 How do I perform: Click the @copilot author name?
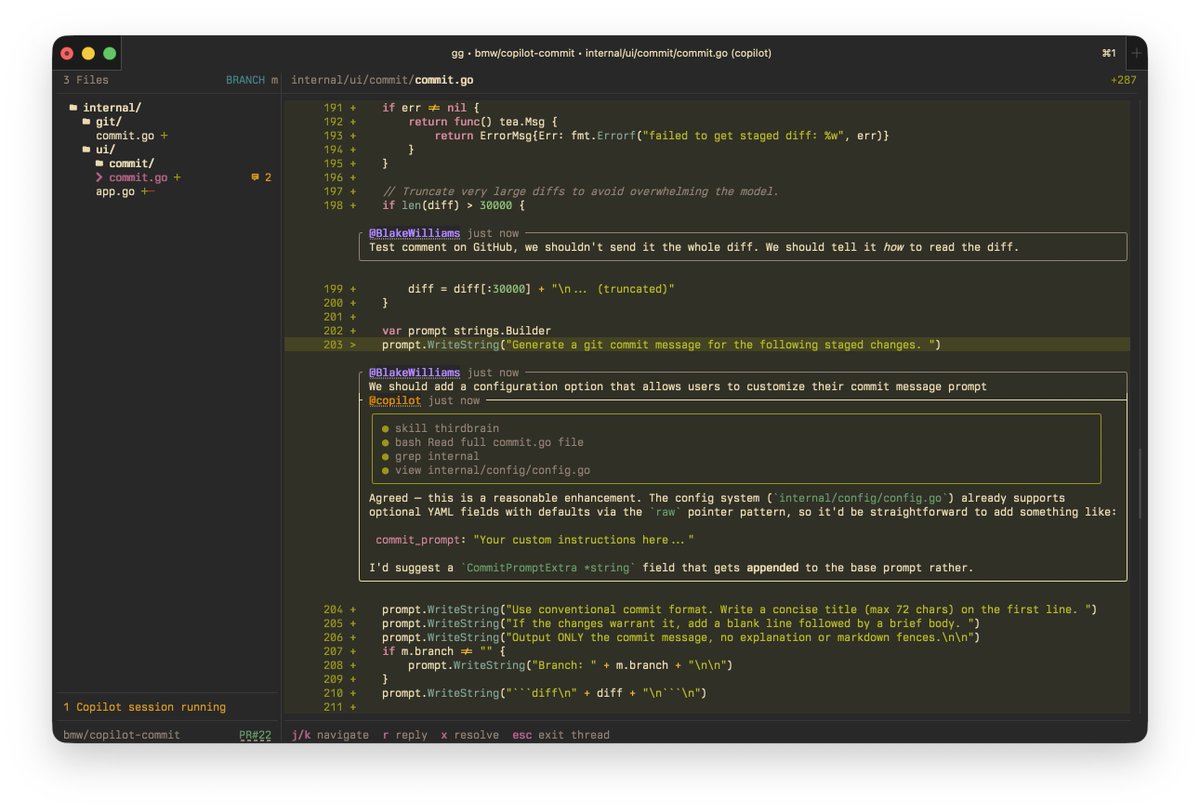[x=395, y=401]
